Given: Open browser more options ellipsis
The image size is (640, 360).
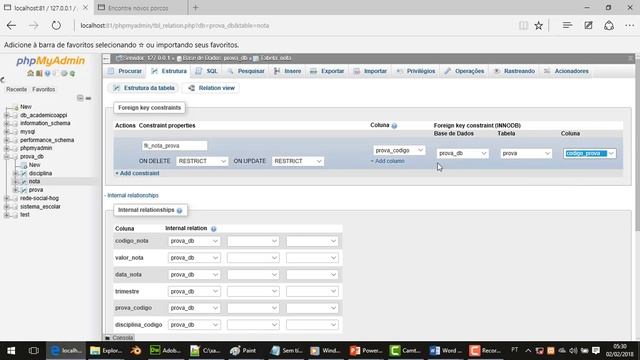Looking at the screenshot, I should 629,25.
